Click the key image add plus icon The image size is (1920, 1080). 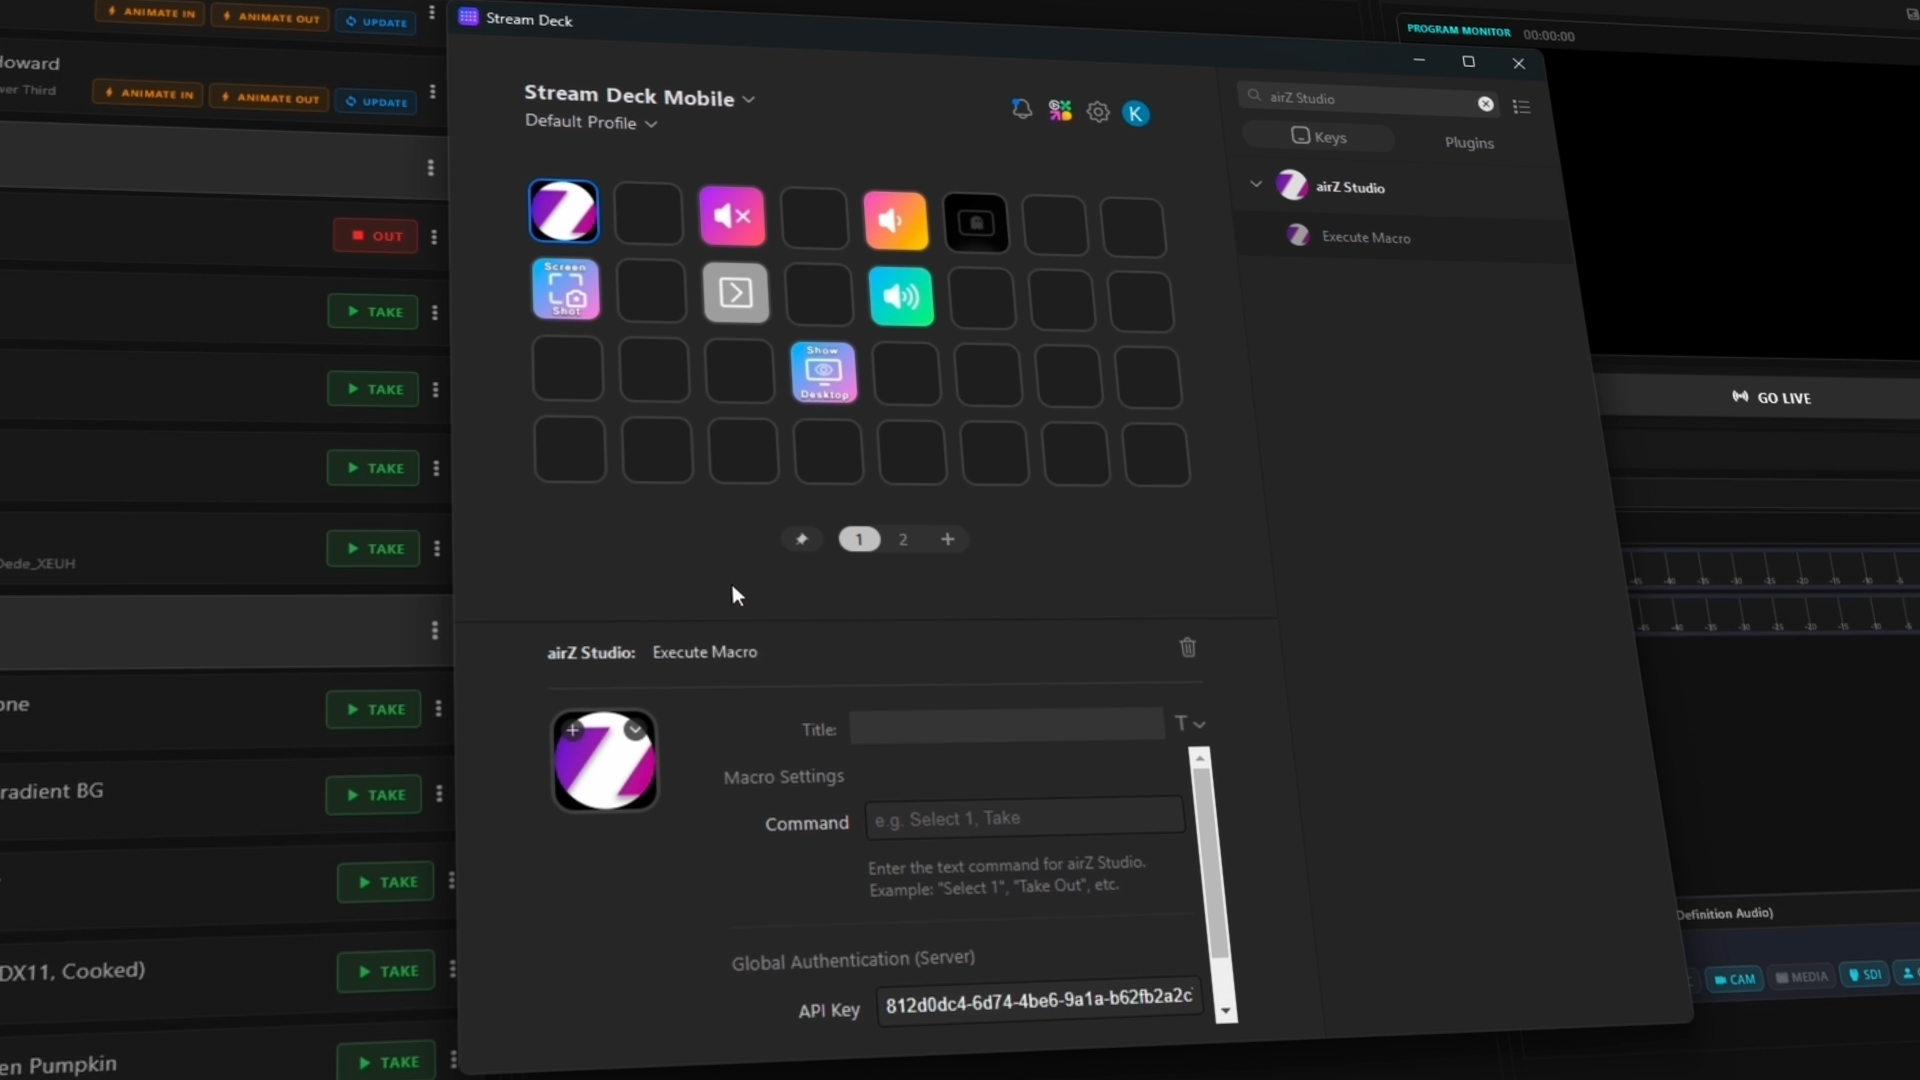tap(573, 730)
